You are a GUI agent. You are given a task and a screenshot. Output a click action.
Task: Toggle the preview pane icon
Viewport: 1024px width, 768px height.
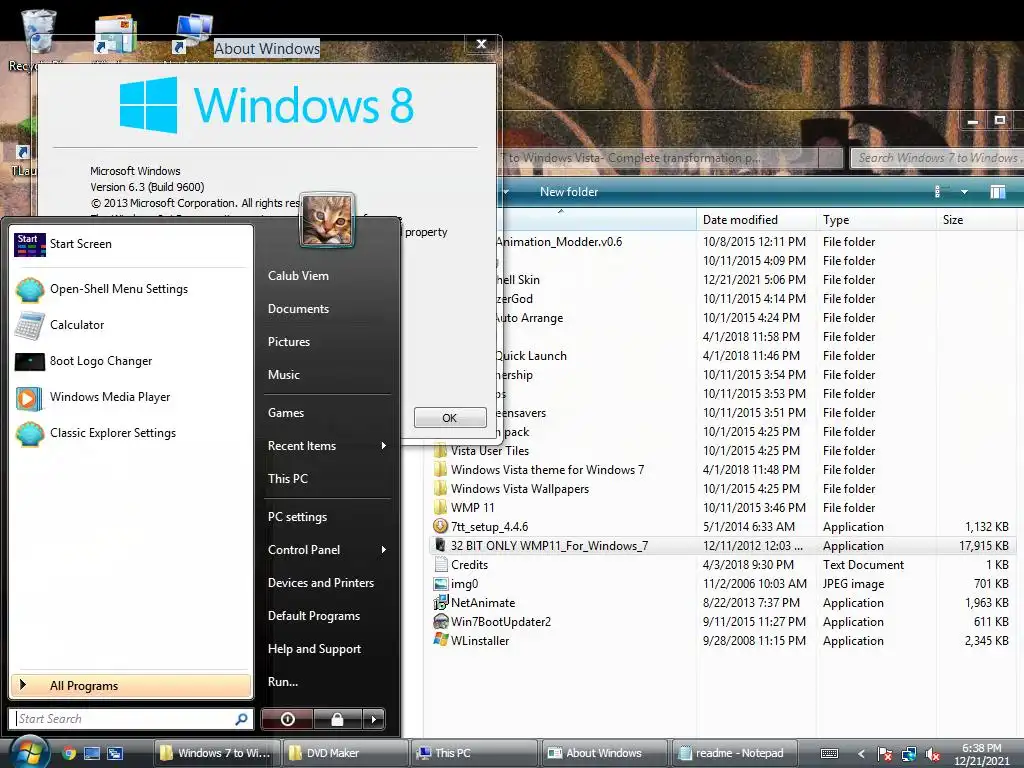click(x=997, y=192)
